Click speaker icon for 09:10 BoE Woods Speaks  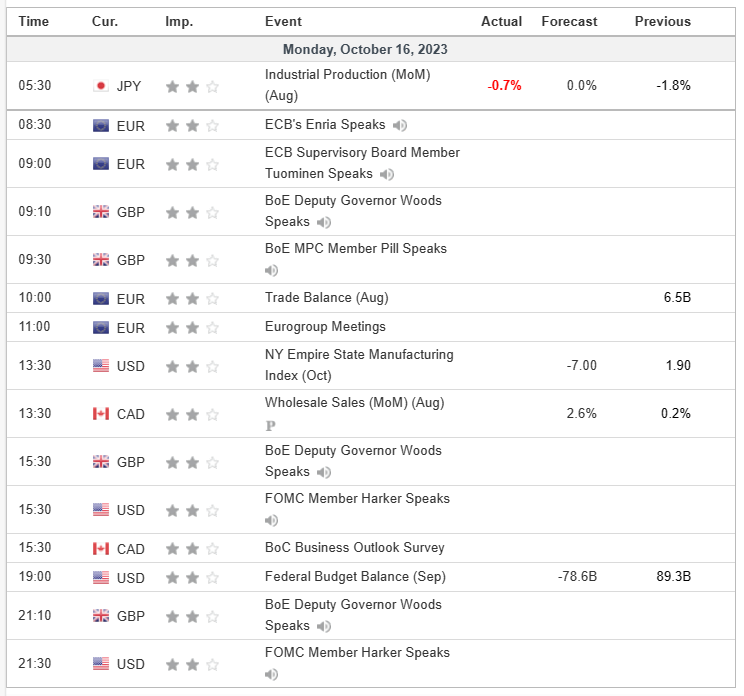pos(324,222)
